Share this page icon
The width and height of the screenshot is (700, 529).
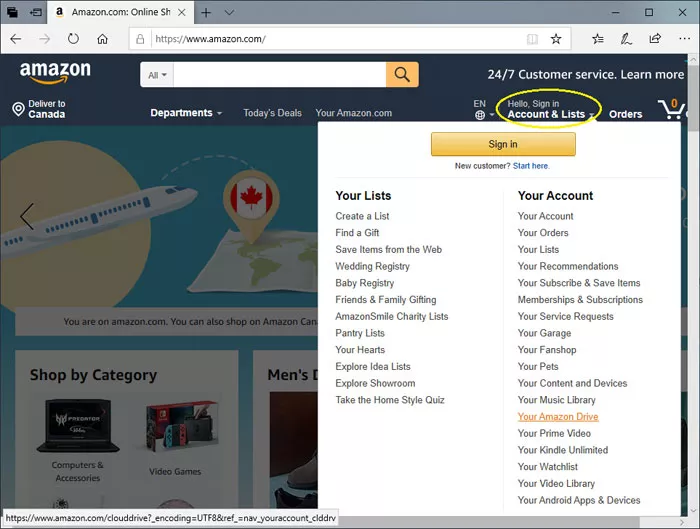(655, 39)
